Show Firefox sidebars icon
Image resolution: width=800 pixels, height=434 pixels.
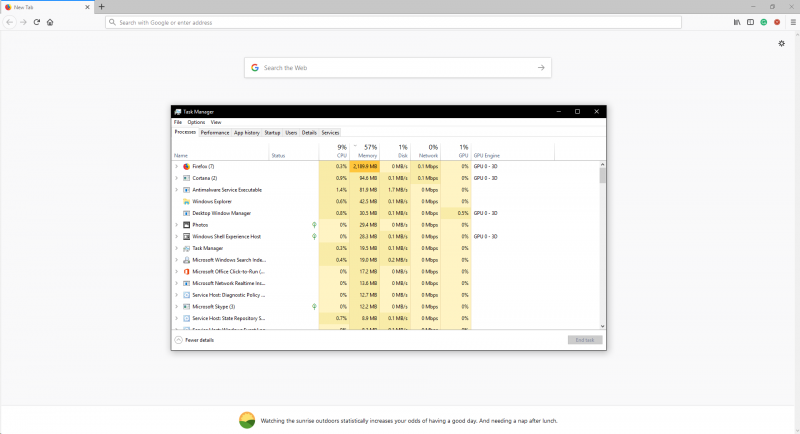[751, 22]
